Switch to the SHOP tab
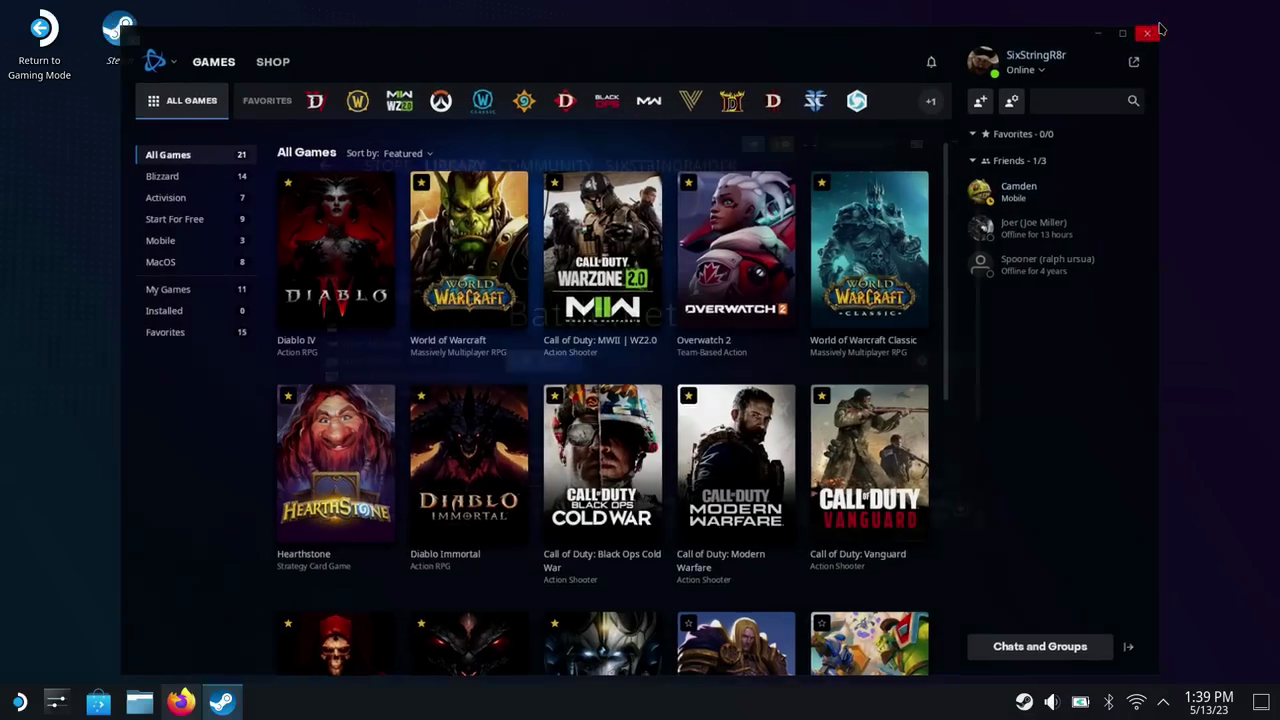The width and height of the screenshot is (1280, 720). point(273,62)
